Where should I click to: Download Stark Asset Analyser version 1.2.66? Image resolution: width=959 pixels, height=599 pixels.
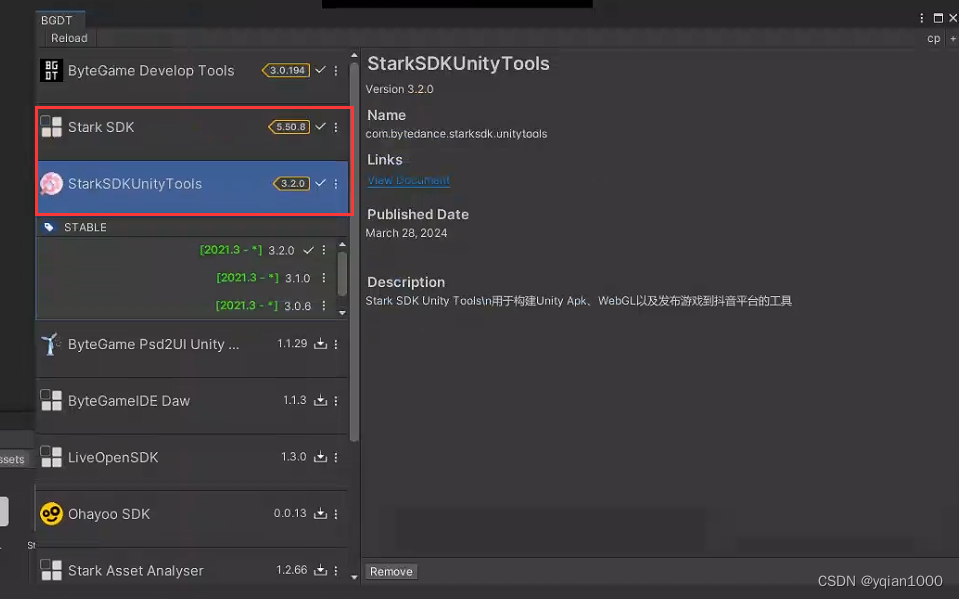pyautogui.click(x=320, y=570)
